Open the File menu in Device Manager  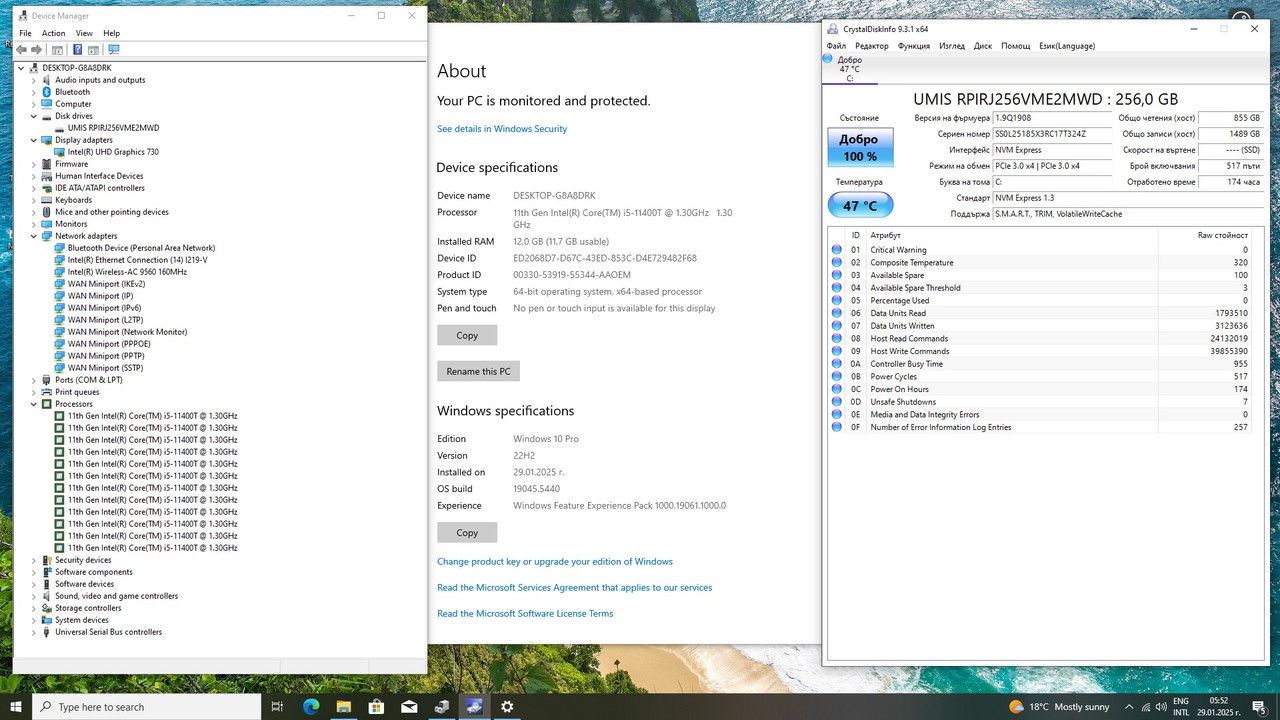point(25,33)
